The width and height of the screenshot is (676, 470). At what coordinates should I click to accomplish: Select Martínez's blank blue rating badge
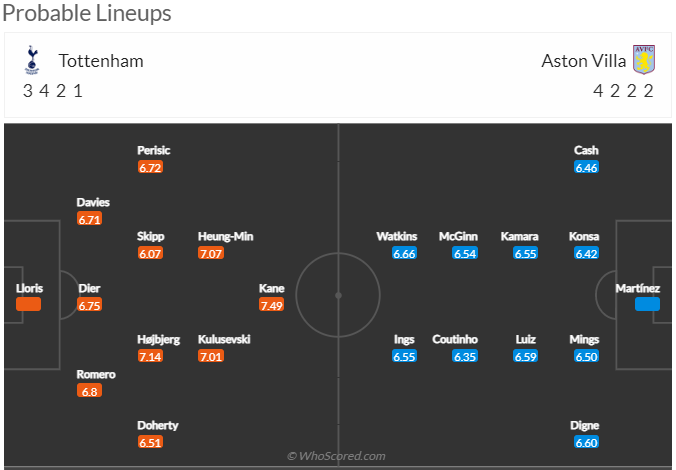tap(647, 304)
